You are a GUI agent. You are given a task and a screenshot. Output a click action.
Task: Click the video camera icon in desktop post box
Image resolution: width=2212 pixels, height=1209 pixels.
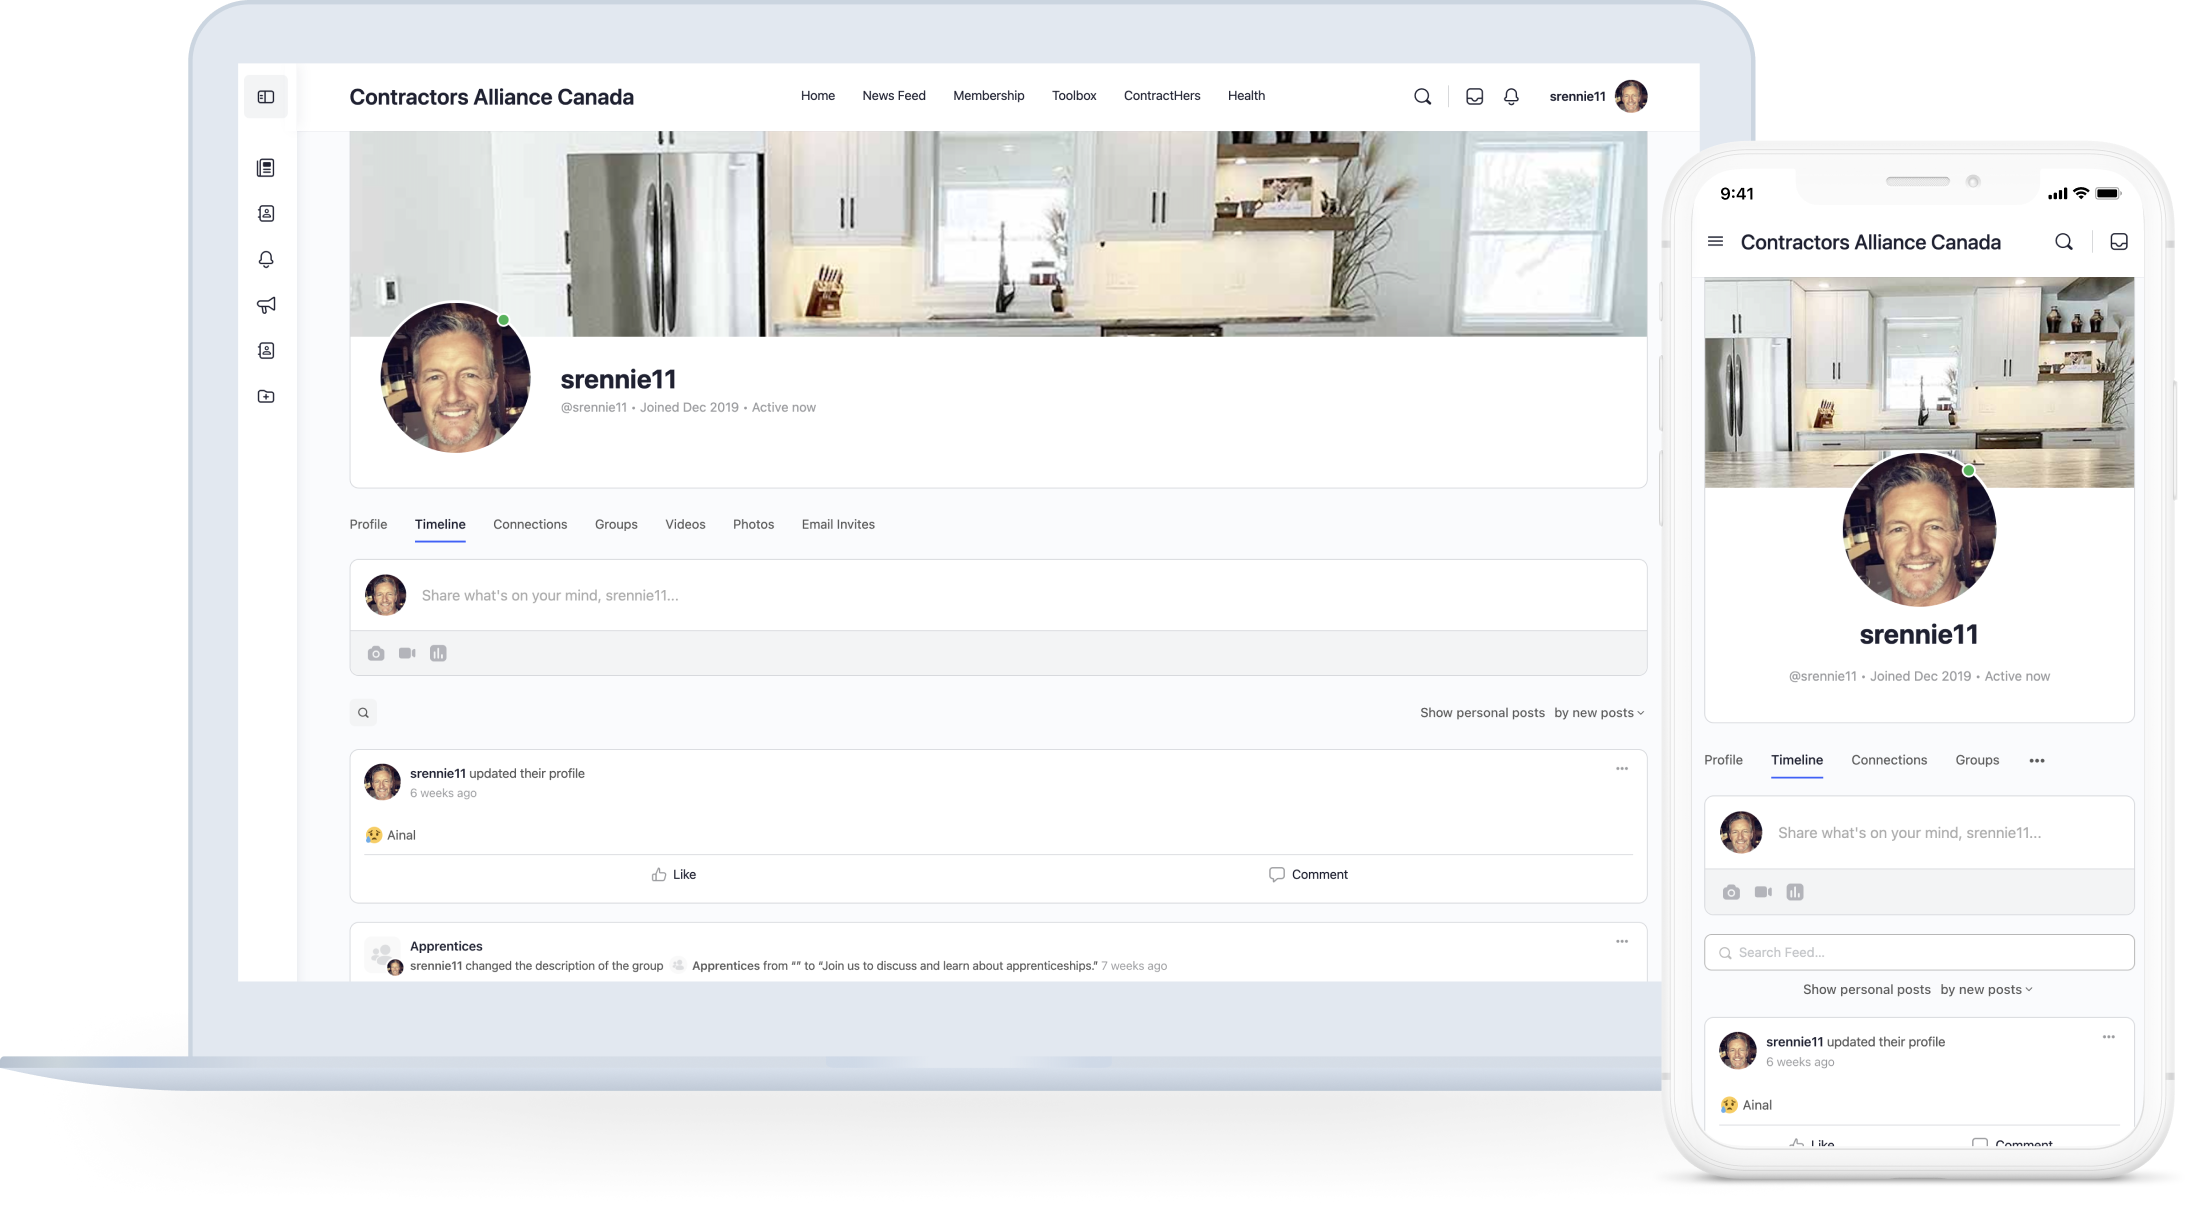click(407, 653)
